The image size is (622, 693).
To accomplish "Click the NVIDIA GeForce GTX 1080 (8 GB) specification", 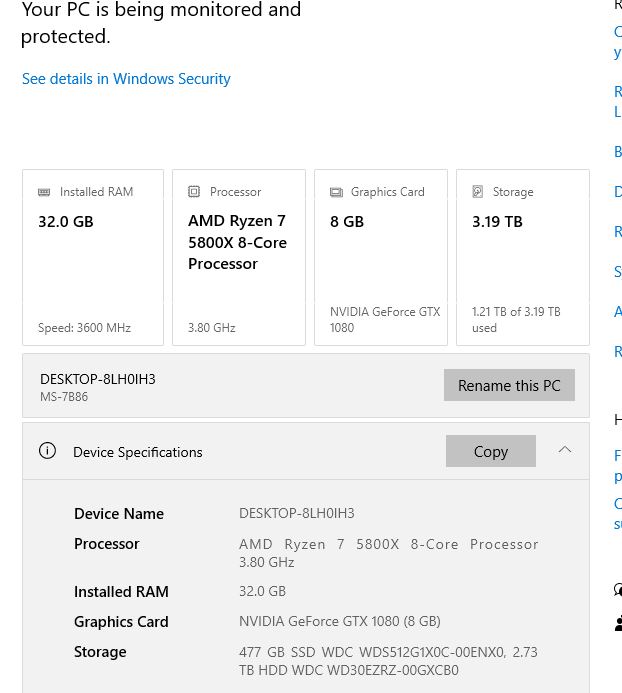I will point(339,621).
